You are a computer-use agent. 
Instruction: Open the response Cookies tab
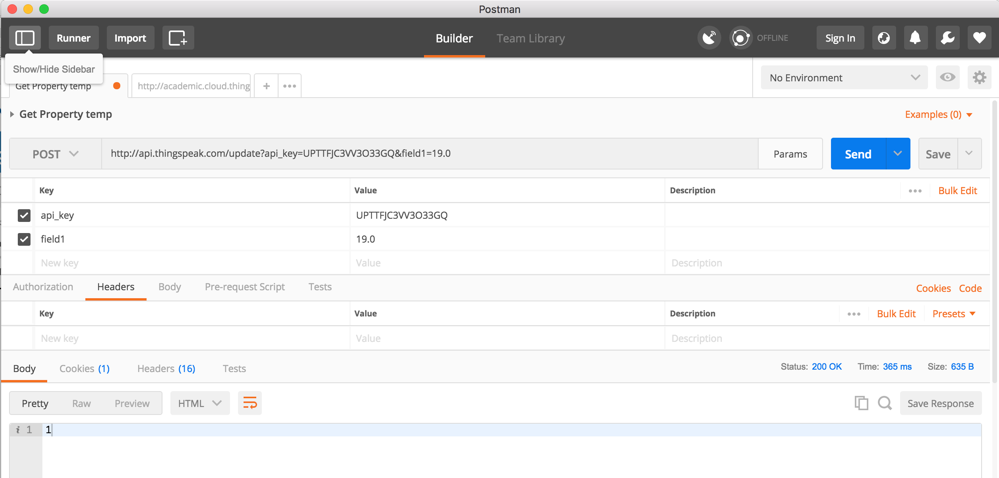point(84,369)
